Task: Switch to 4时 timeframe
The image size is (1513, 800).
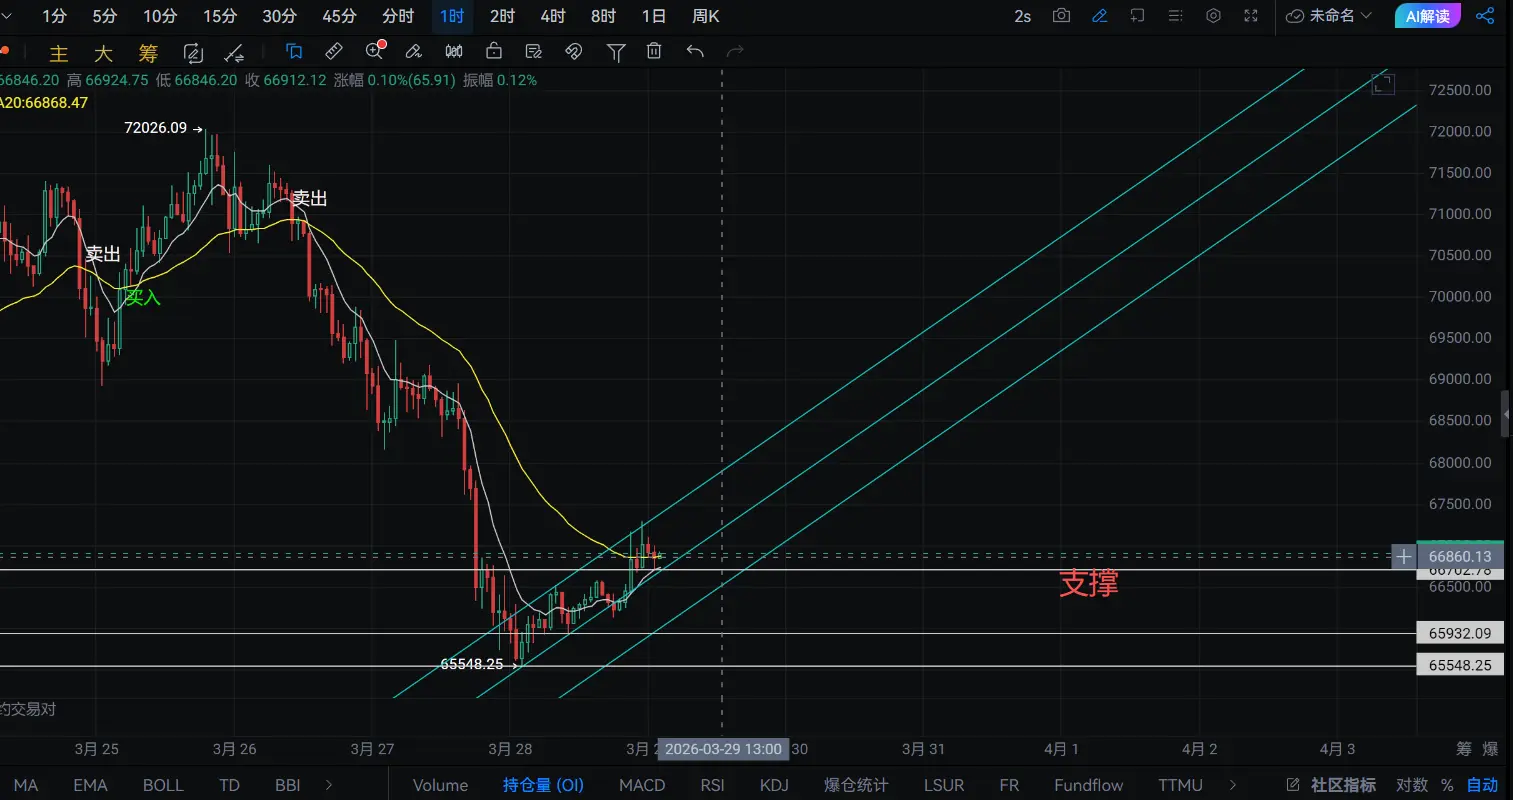Action: click(552, 16)
